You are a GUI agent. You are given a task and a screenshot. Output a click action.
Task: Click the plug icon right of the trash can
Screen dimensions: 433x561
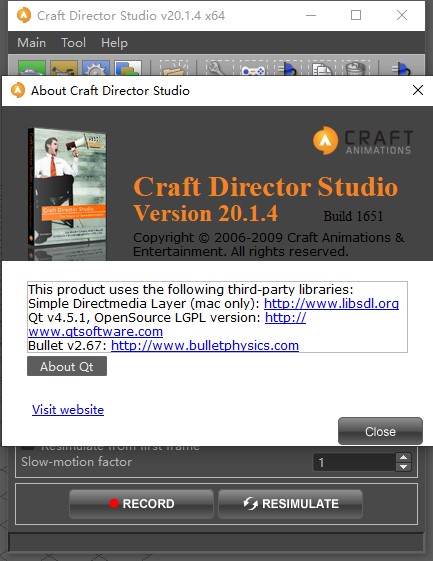click(401, 68)
